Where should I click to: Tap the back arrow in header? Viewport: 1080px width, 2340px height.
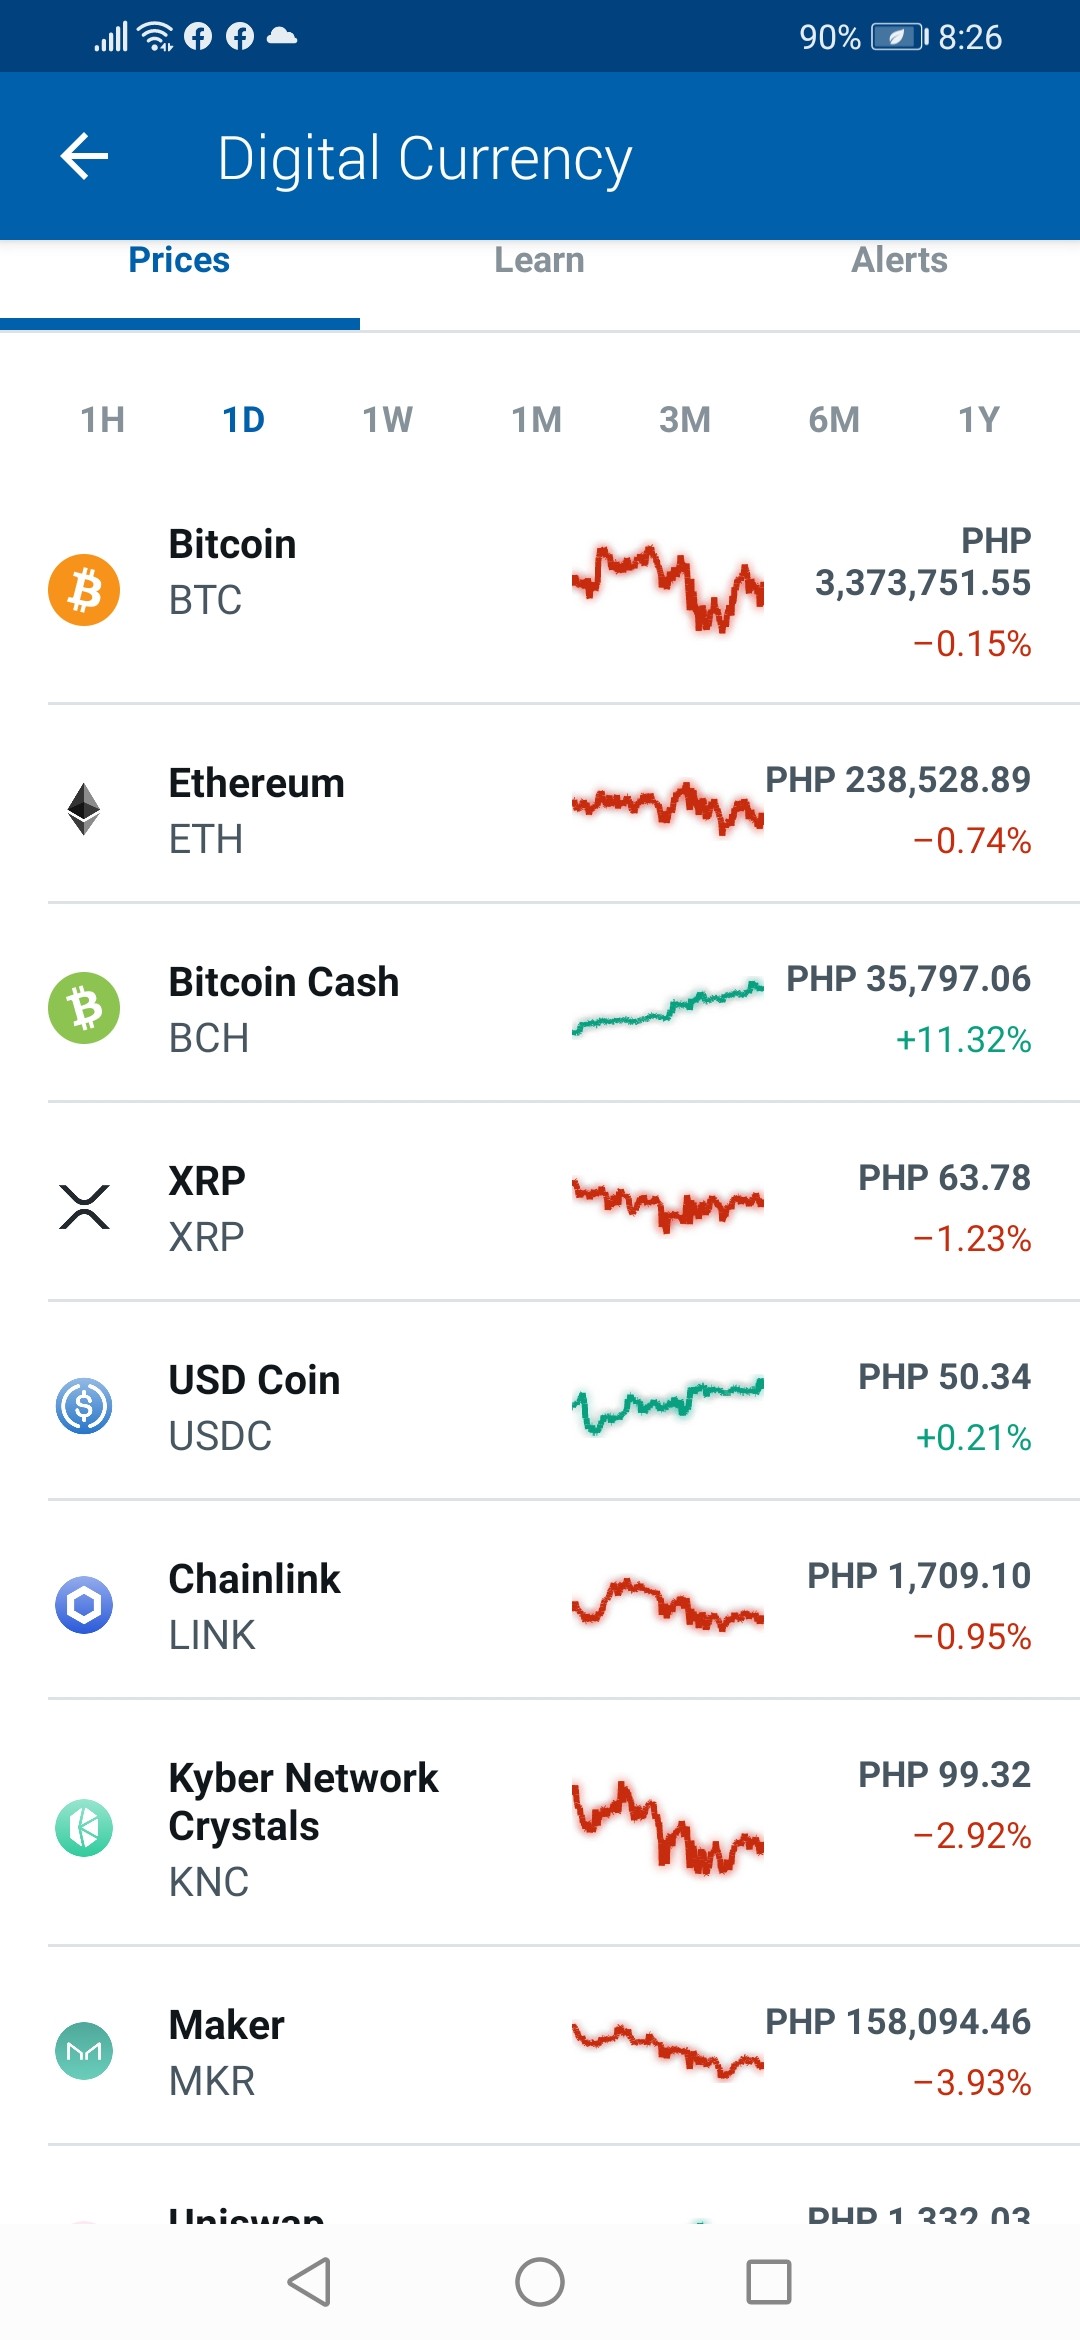84,156
